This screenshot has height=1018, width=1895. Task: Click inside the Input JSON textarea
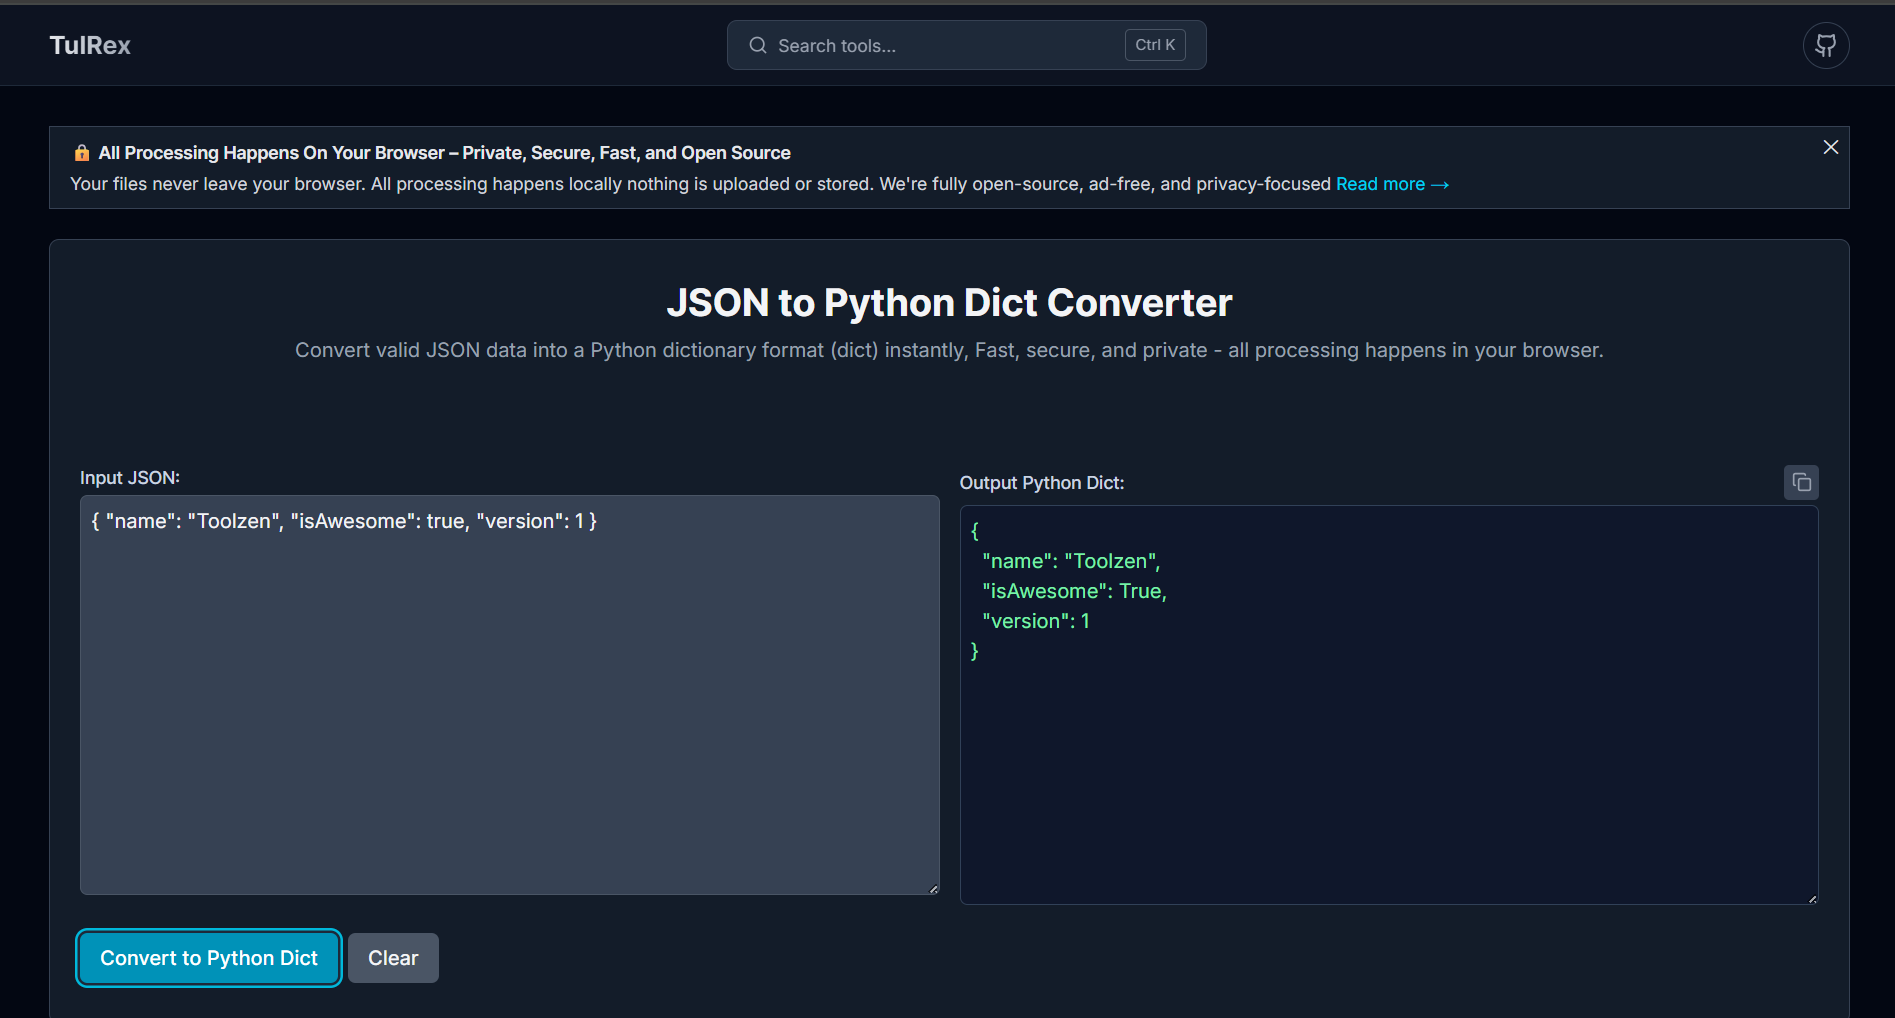pos(510,695)
